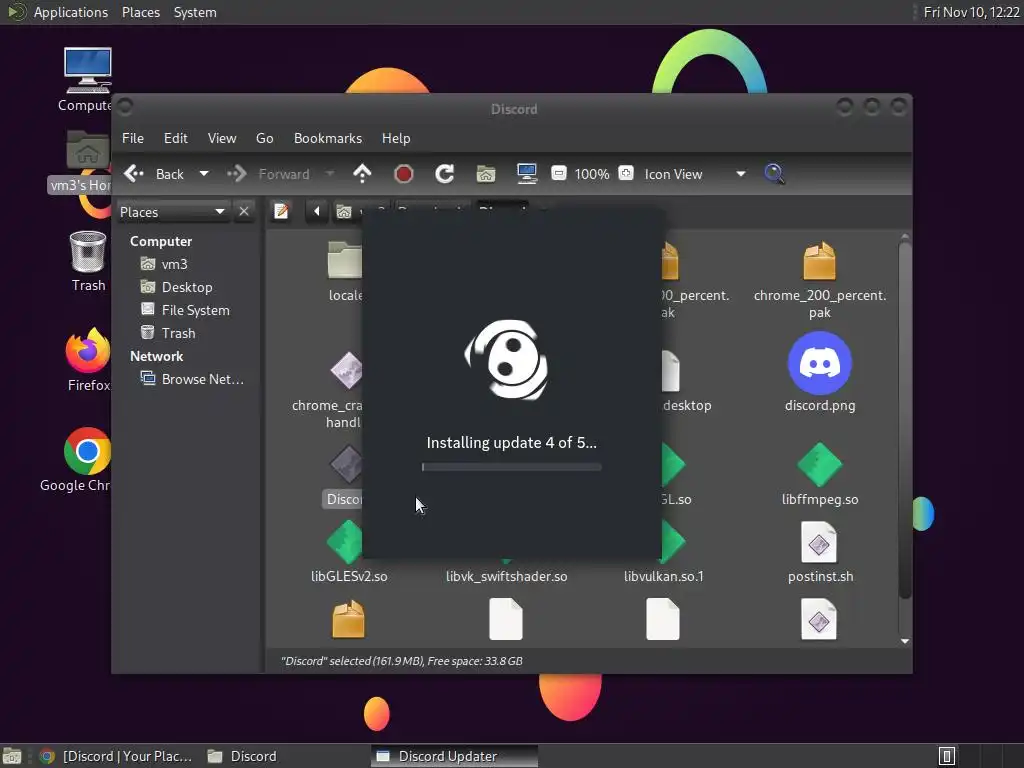
Task: Open the Applications menu
Action: (x=71, y=12)
